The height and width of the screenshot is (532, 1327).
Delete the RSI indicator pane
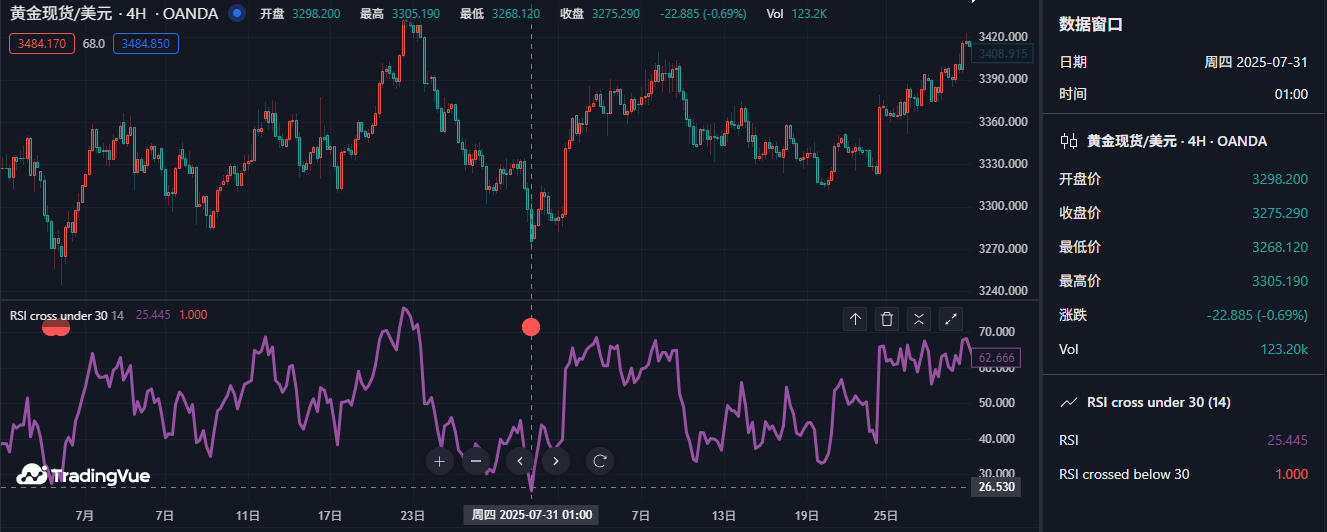(x=887, y=319)
